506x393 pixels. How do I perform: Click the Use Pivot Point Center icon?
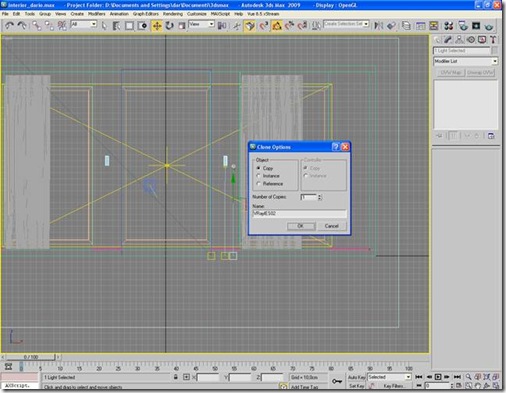tap(222, 26)
